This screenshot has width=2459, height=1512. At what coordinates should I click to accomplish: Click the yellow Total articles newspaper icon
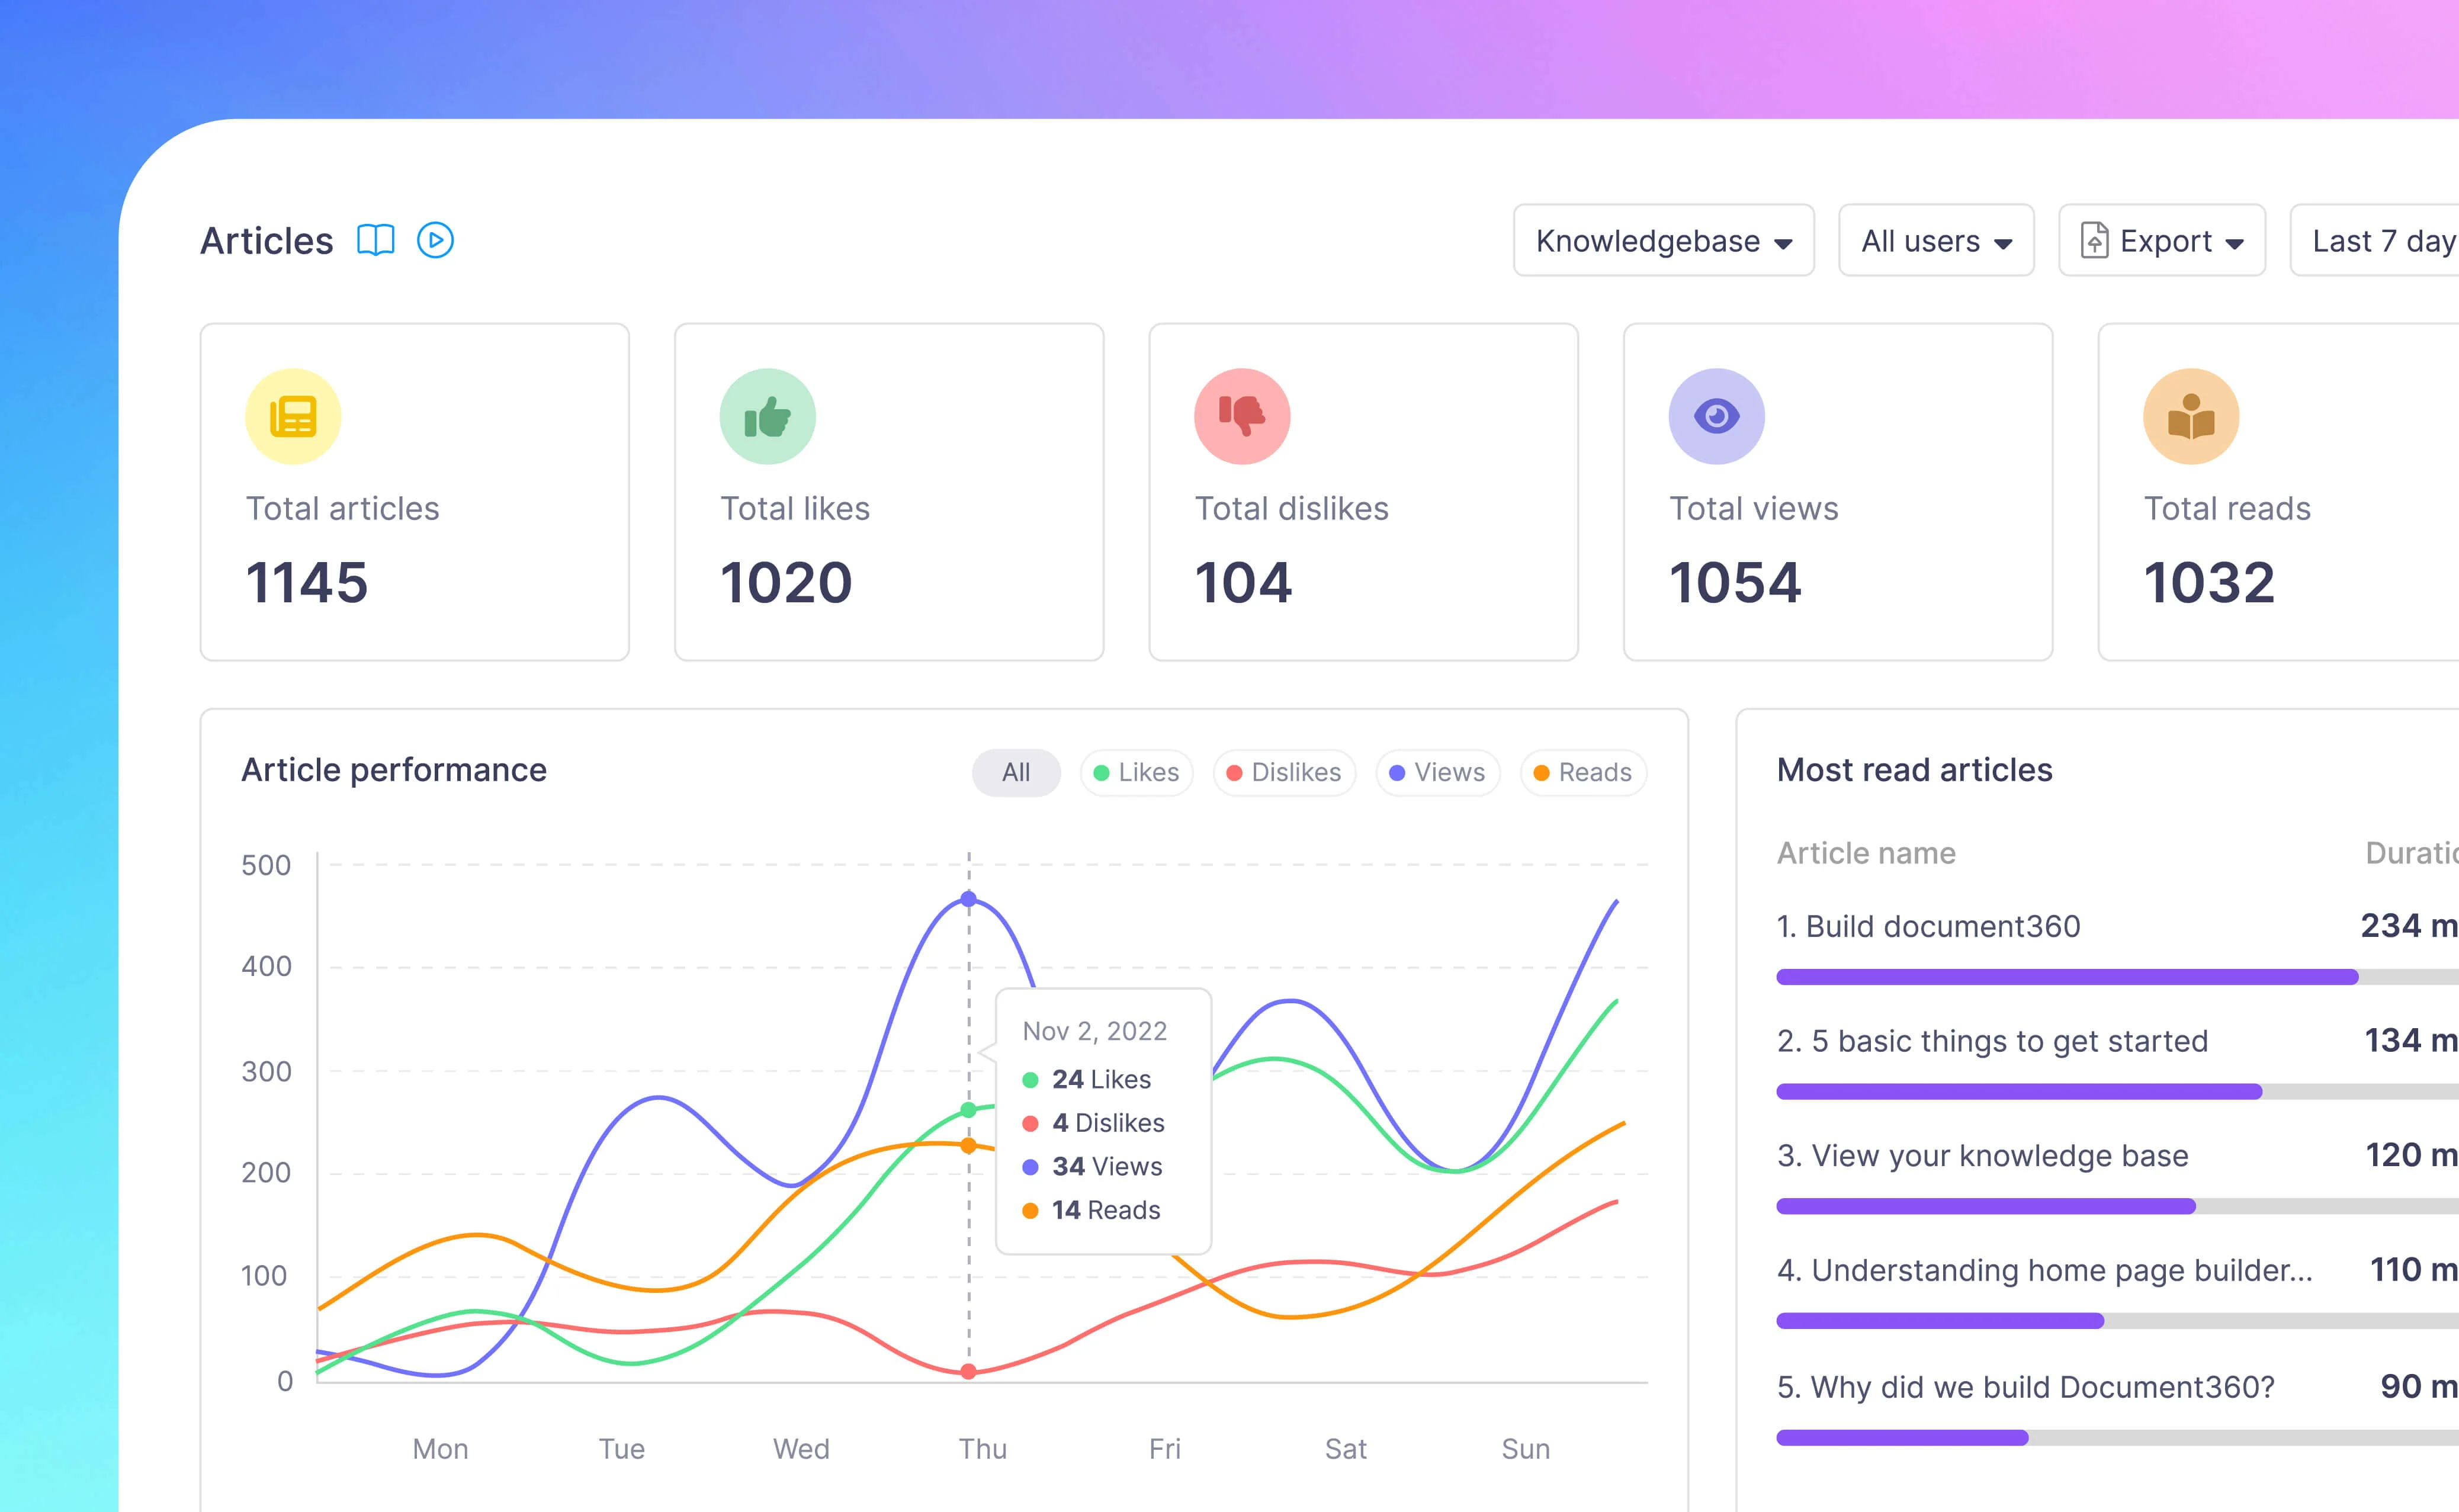[293, 416]
